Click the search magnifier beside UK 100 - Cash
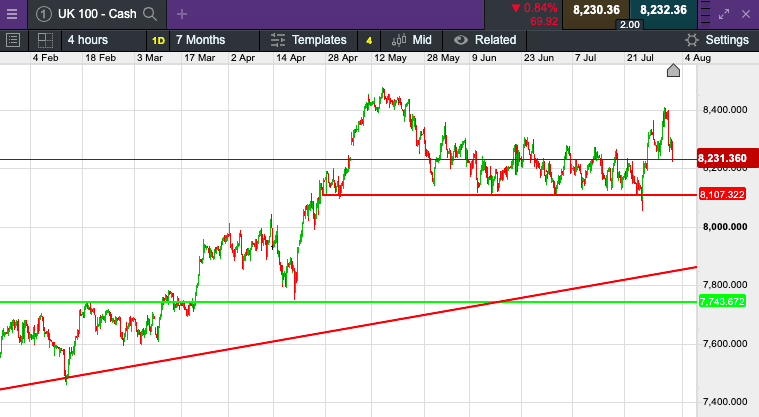This screenshot has height=417, width=759. (x=150, y=14)
